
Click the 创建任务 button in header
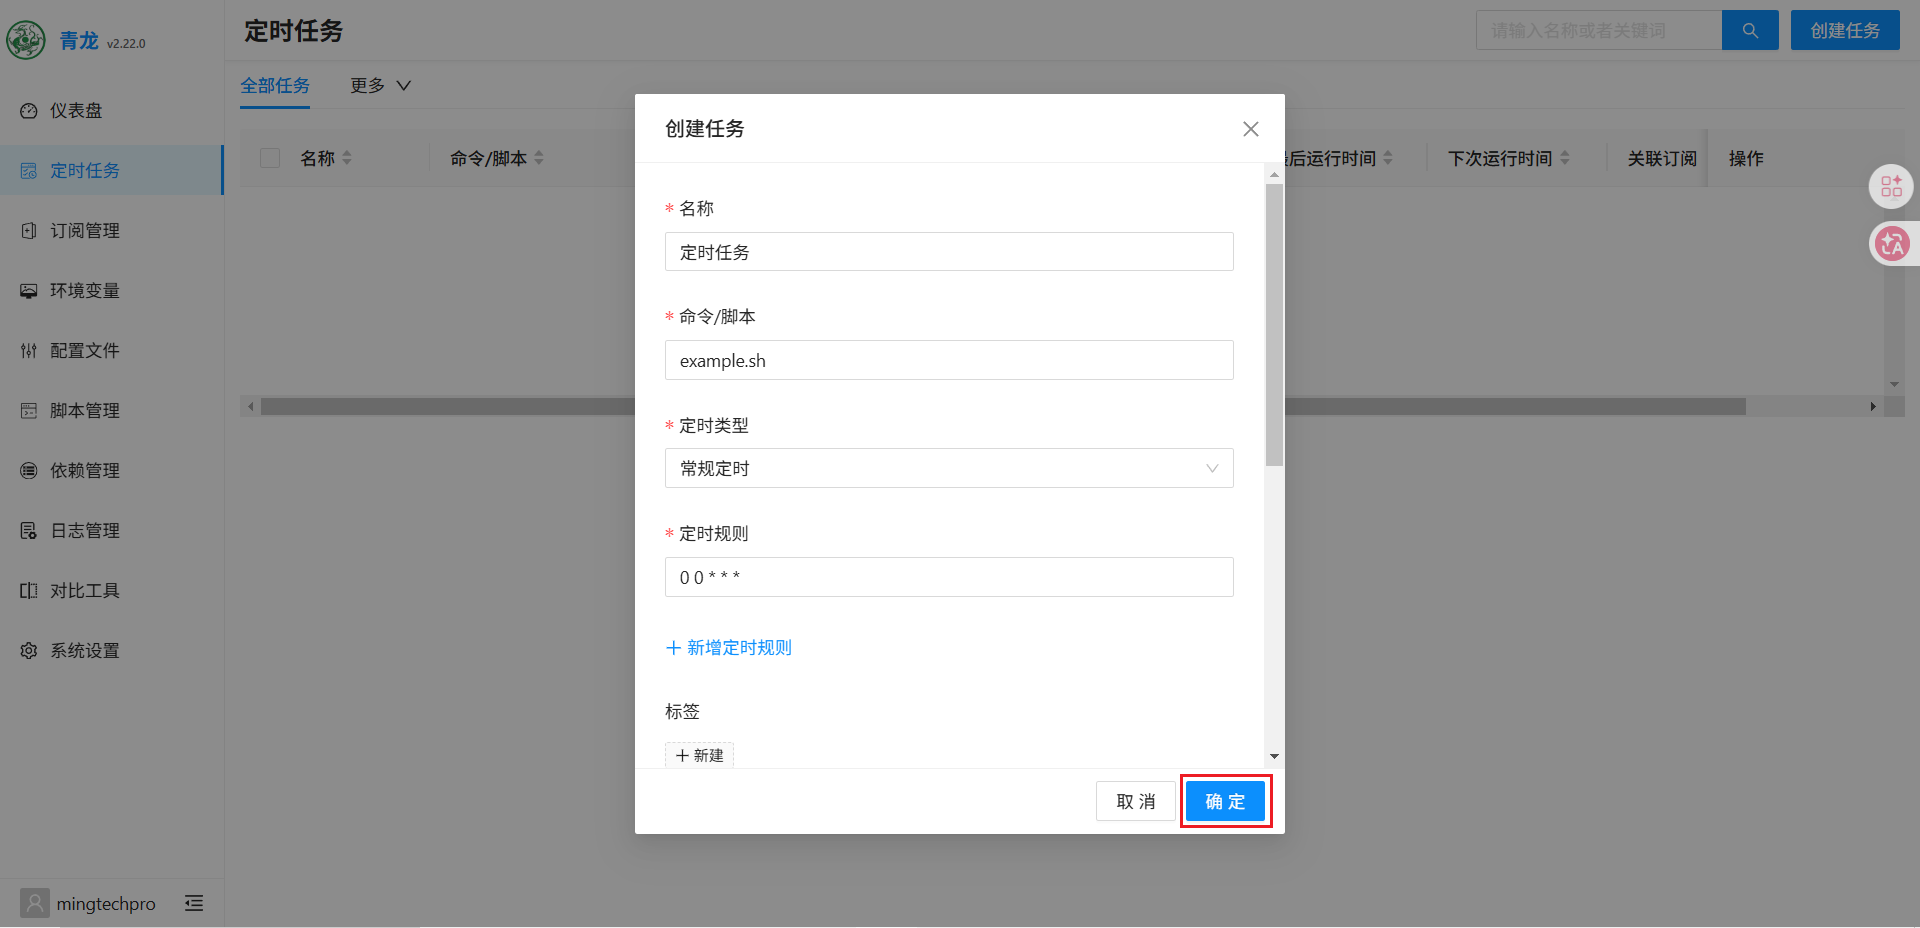[1845, 31]
